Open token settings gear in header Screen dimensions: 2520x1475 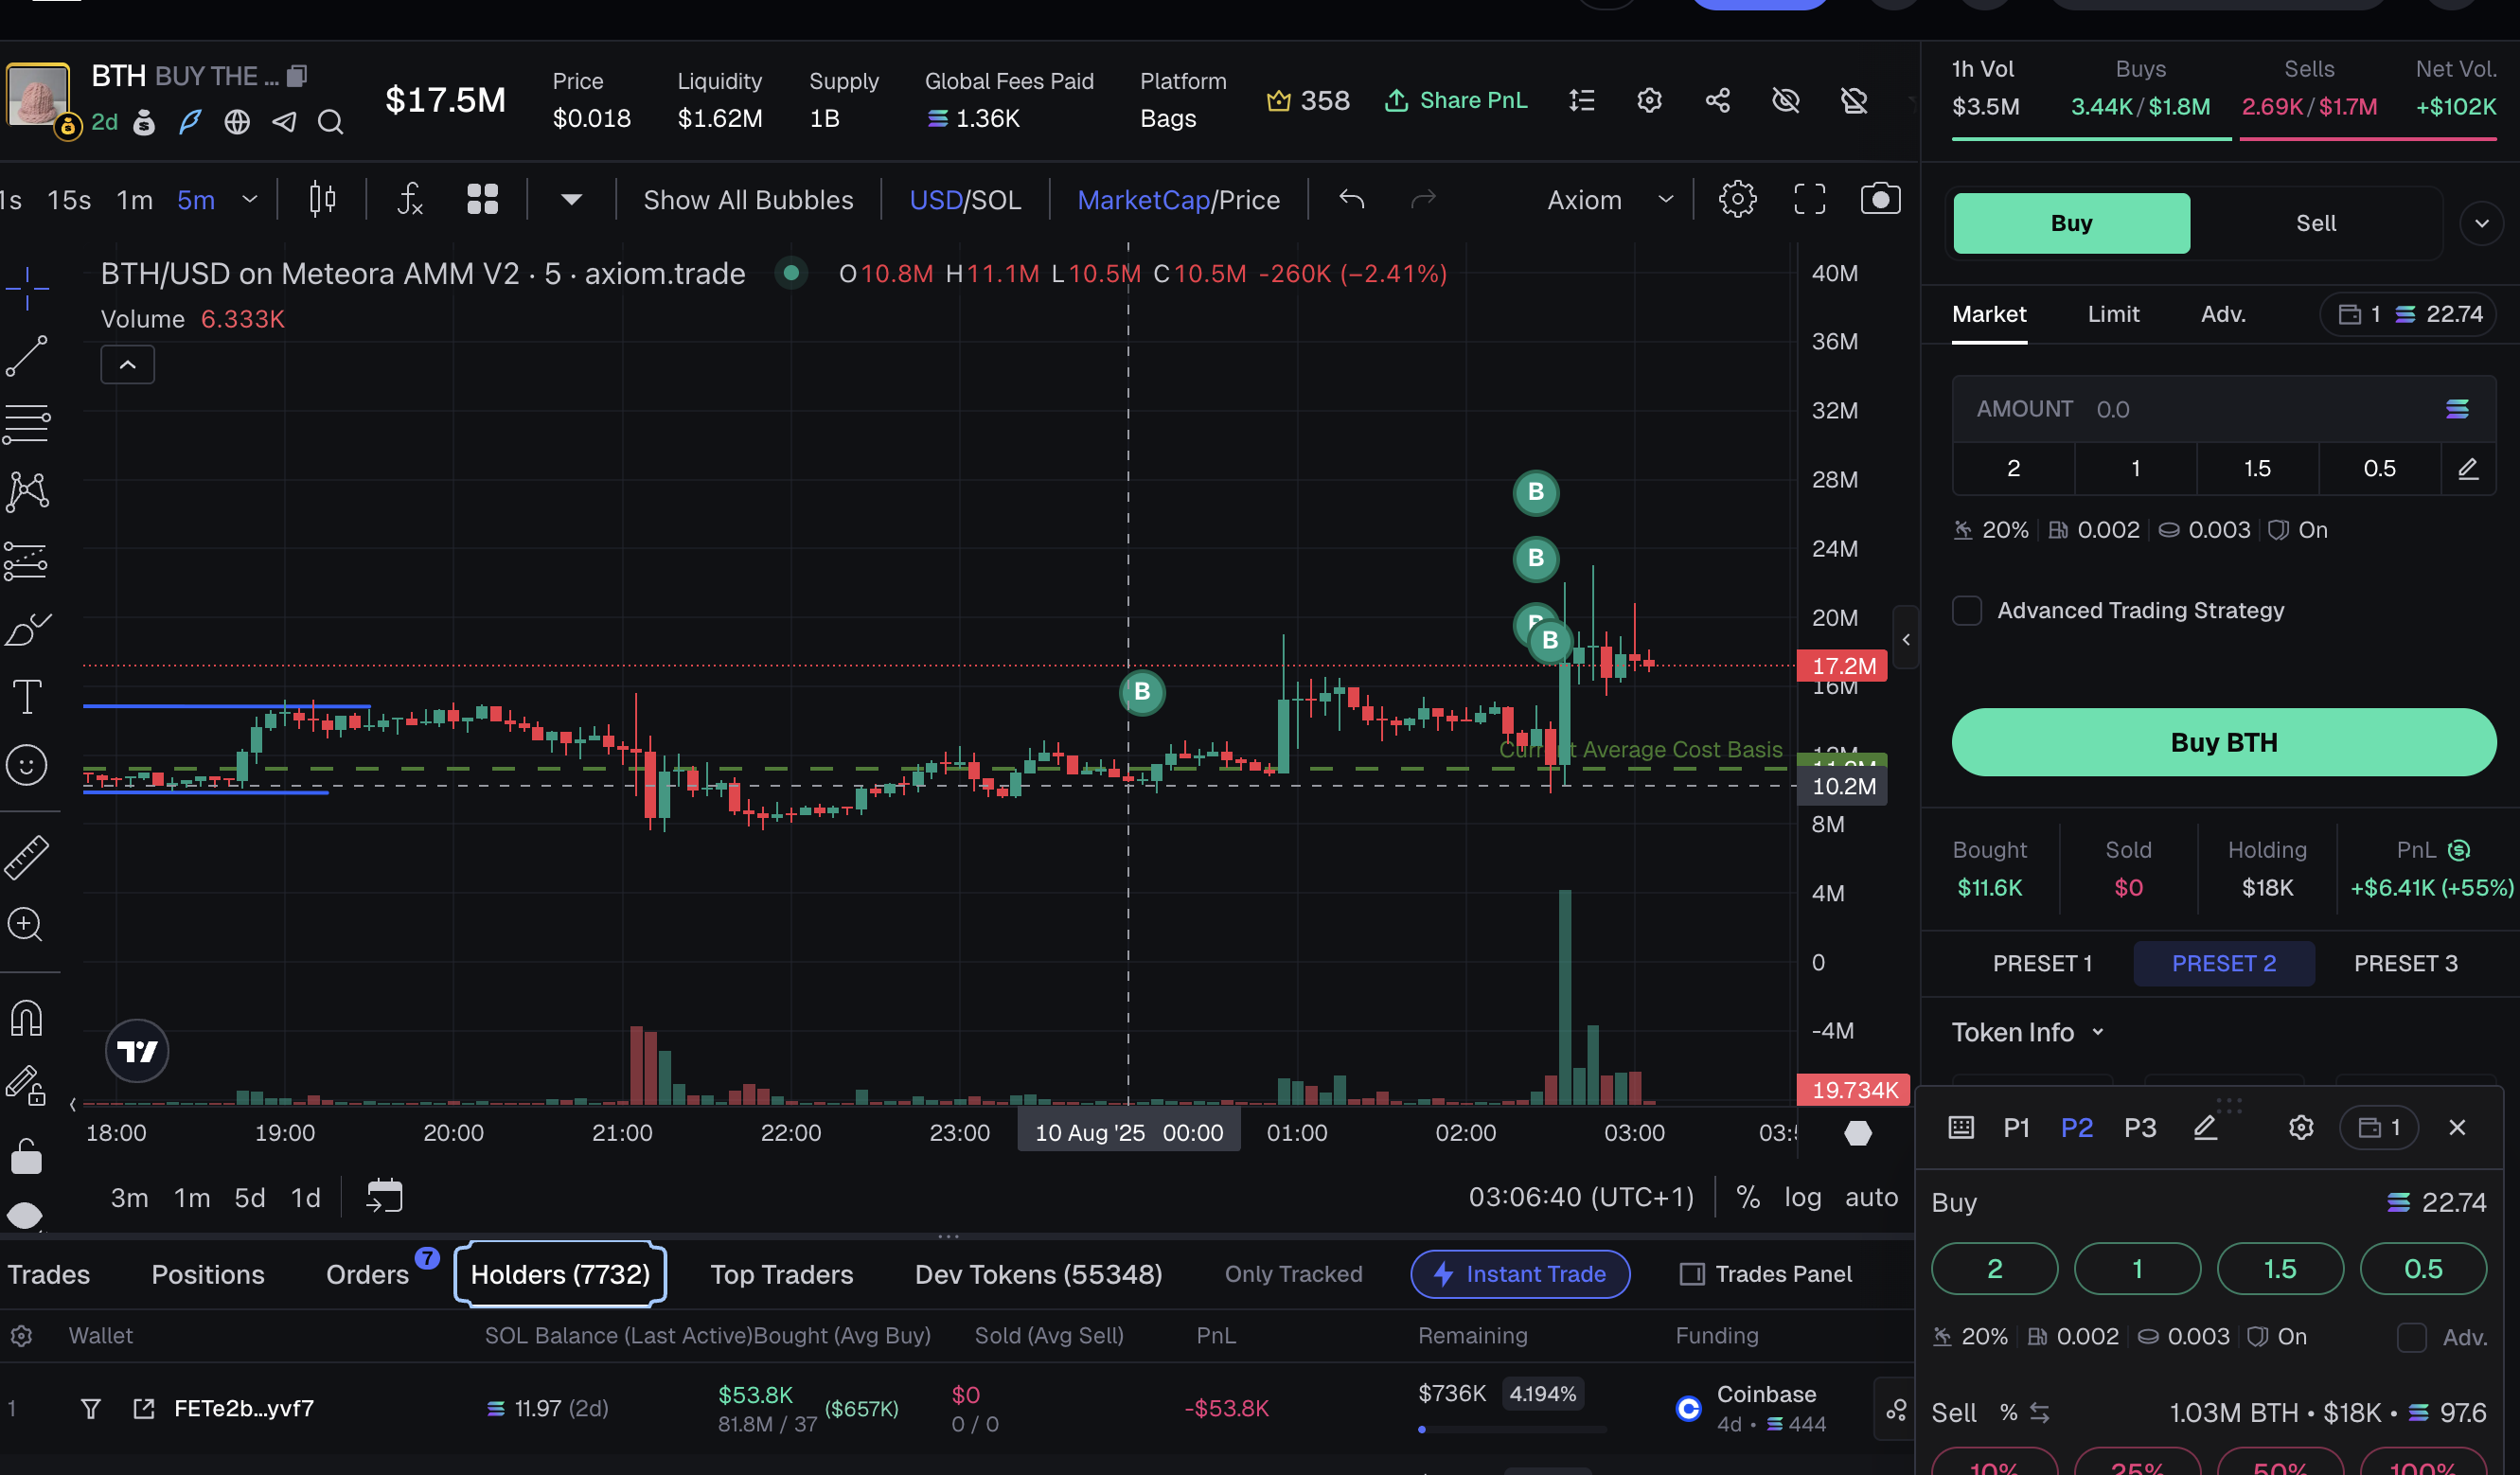pos(1650,101)
